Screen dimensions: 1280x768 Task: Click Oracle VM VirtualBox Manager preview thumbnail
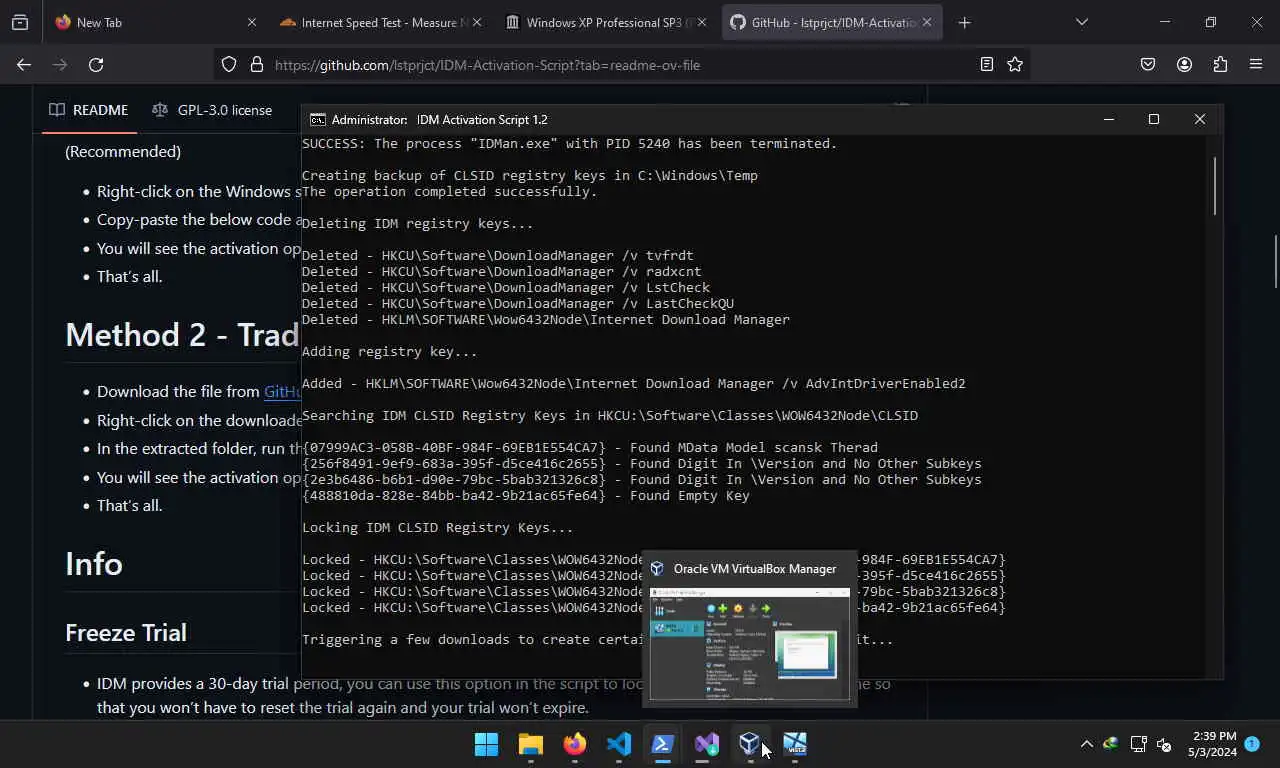point(749,643)
